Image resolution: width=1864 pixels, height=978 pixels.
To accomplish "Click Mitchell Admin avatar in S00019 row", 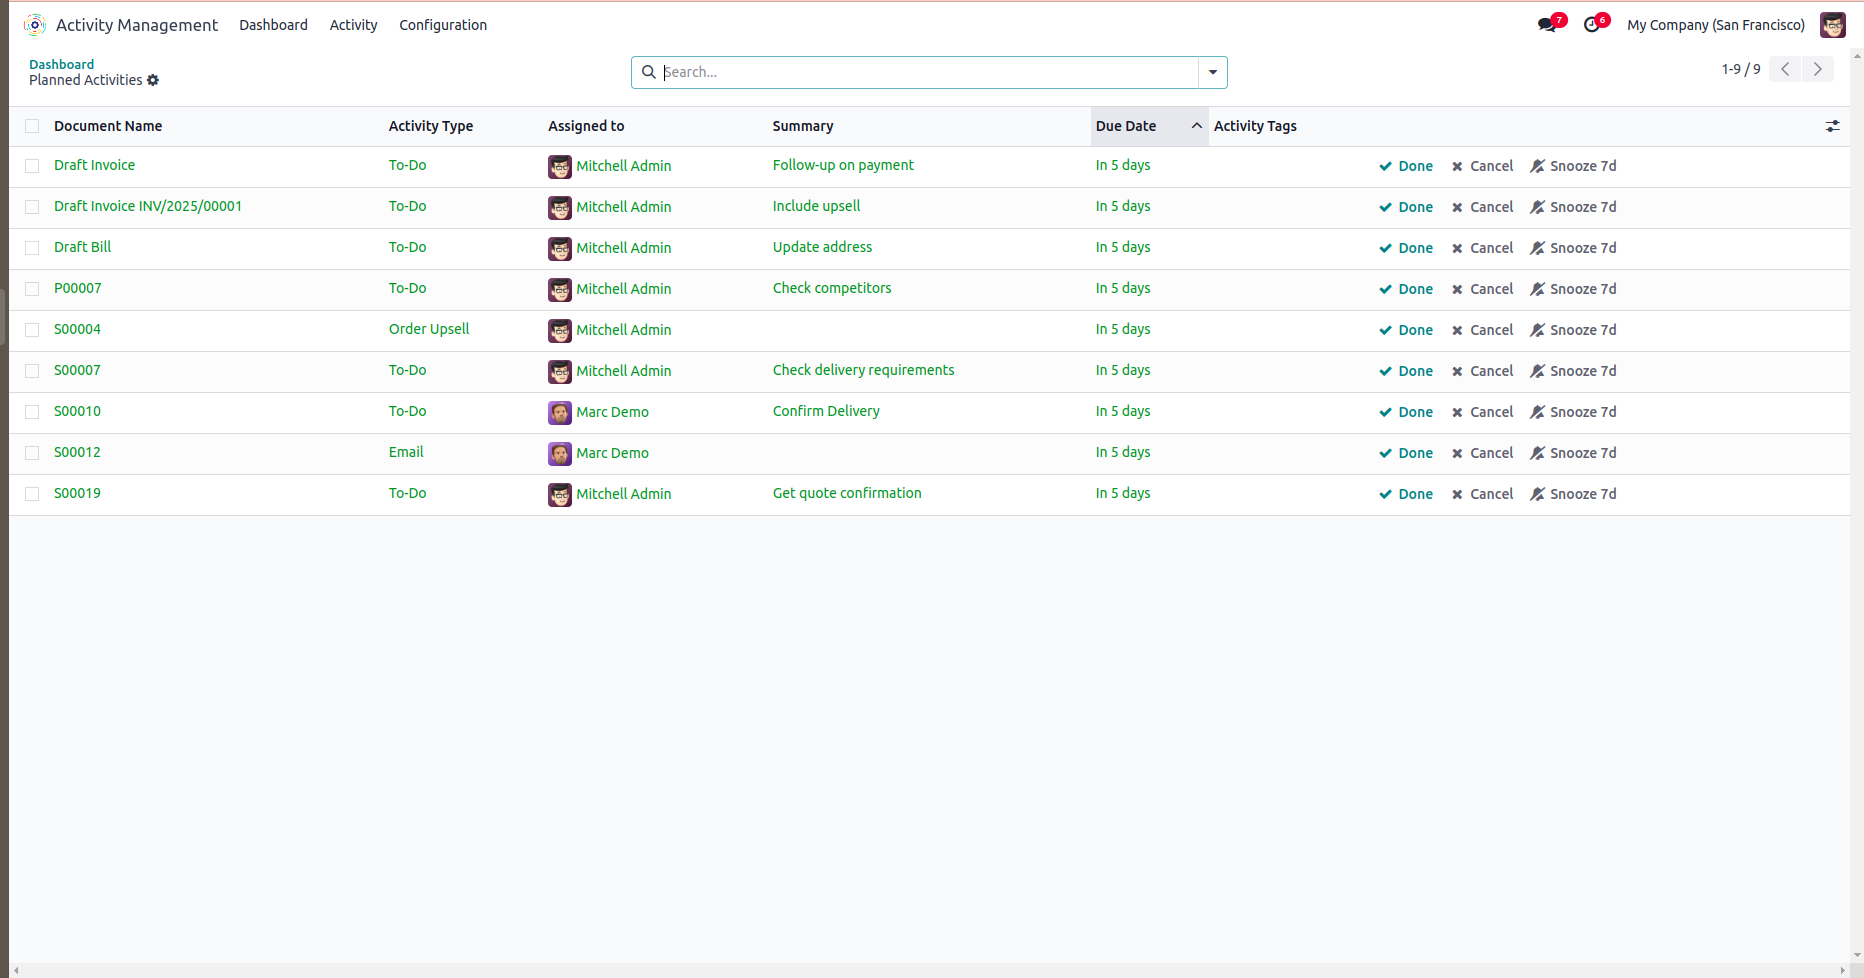I will (x=560, y=495).
